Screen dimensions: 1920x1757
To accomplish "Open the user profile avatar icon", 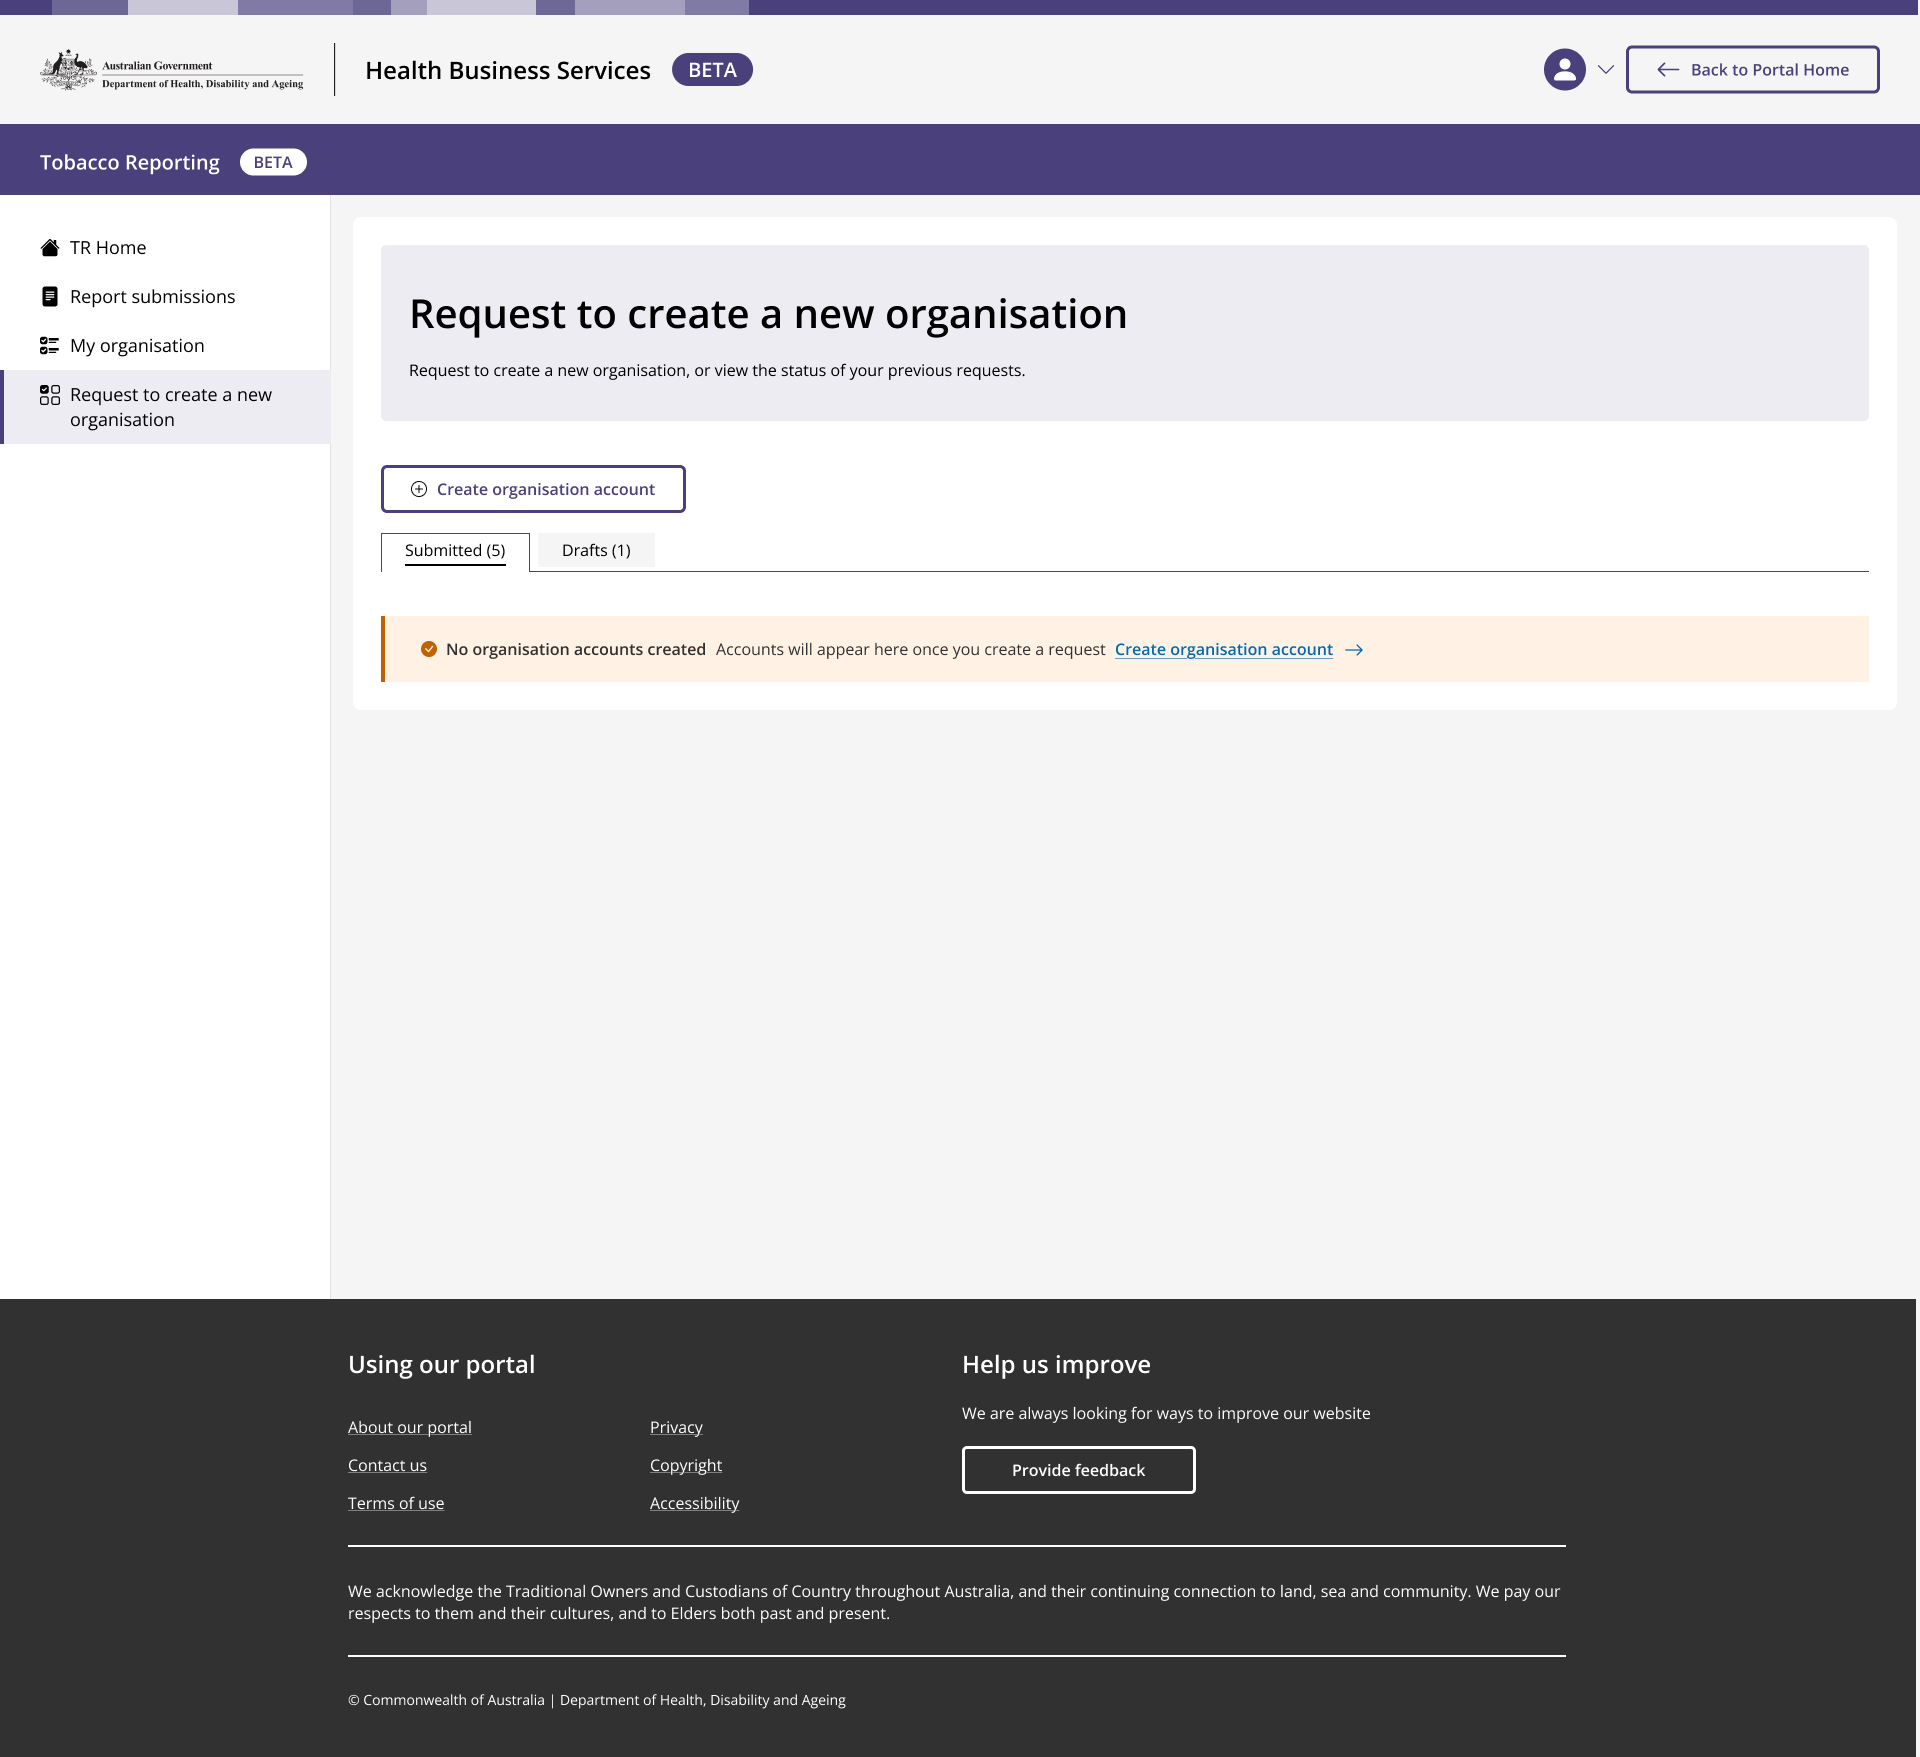I will (x=1564, y=70).
